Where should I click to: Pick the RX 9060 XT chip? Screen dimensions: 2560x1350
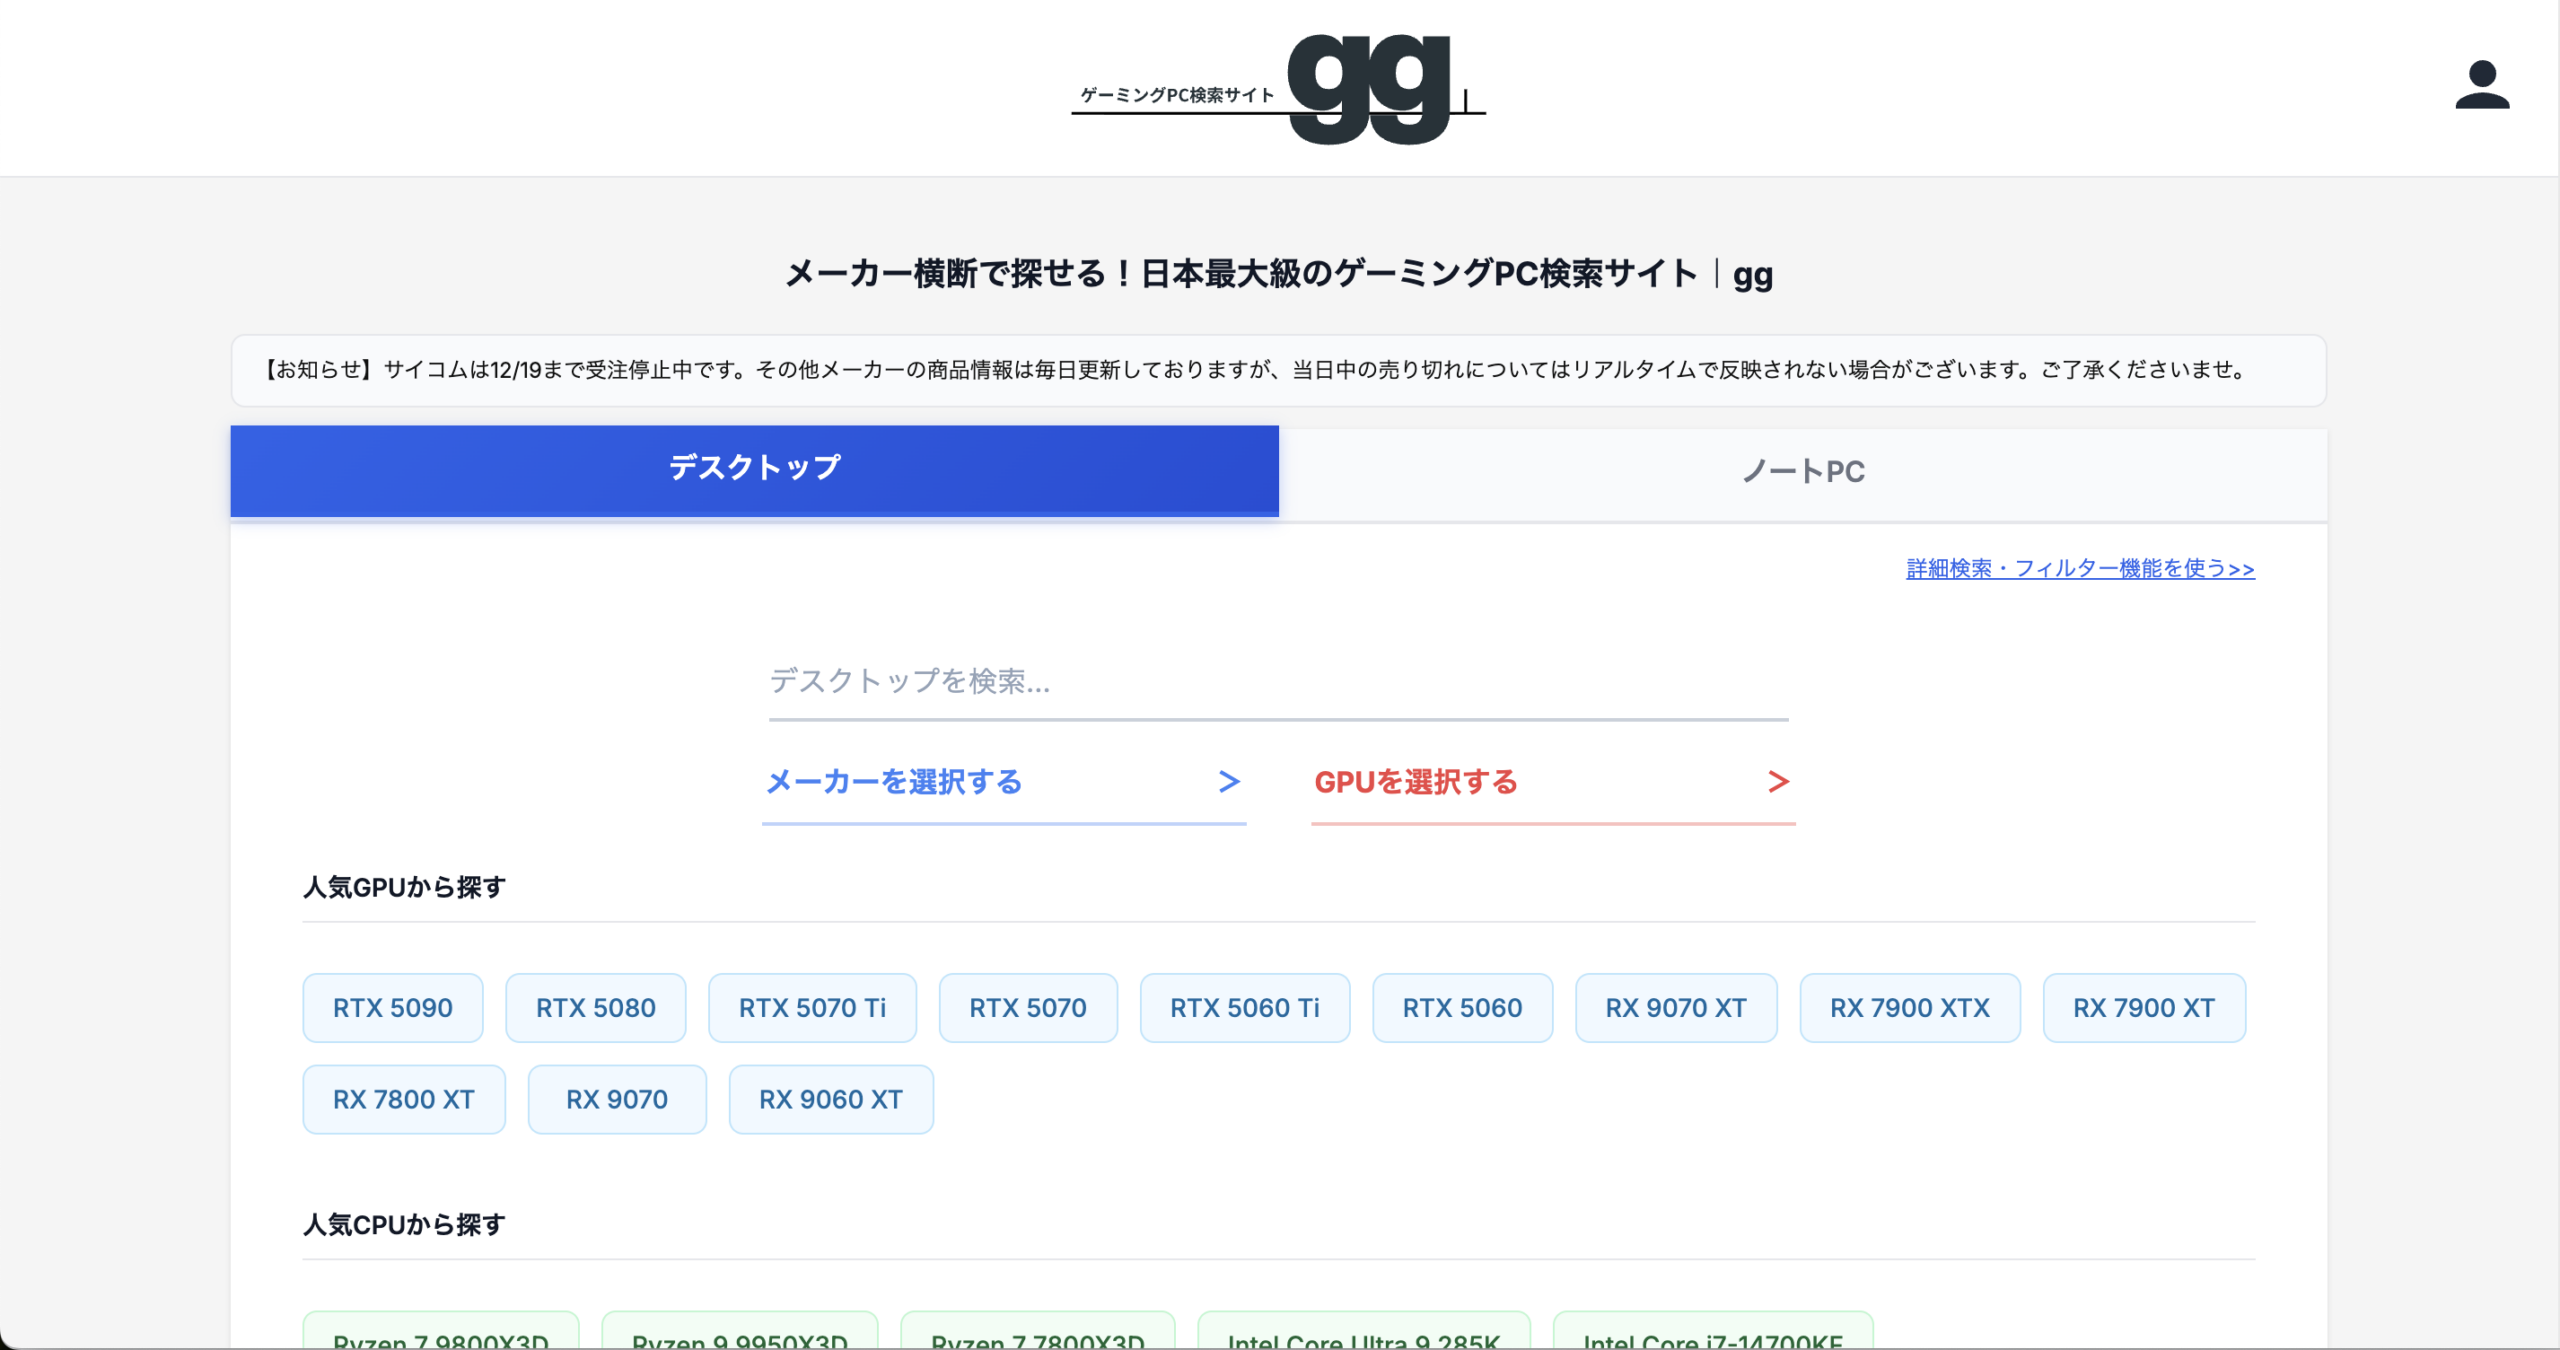coord(830,1099)
